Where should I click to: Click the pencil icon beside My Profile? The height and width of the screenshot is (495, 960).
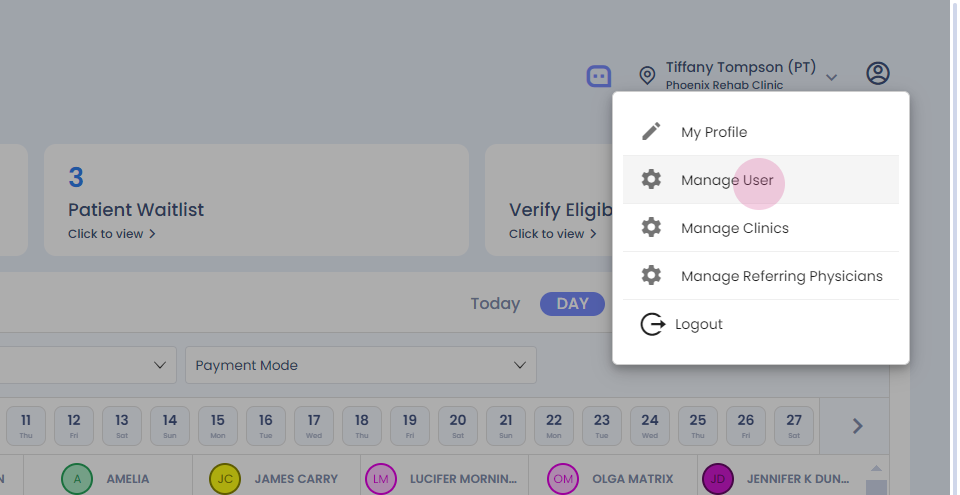(x=651, y=131)
